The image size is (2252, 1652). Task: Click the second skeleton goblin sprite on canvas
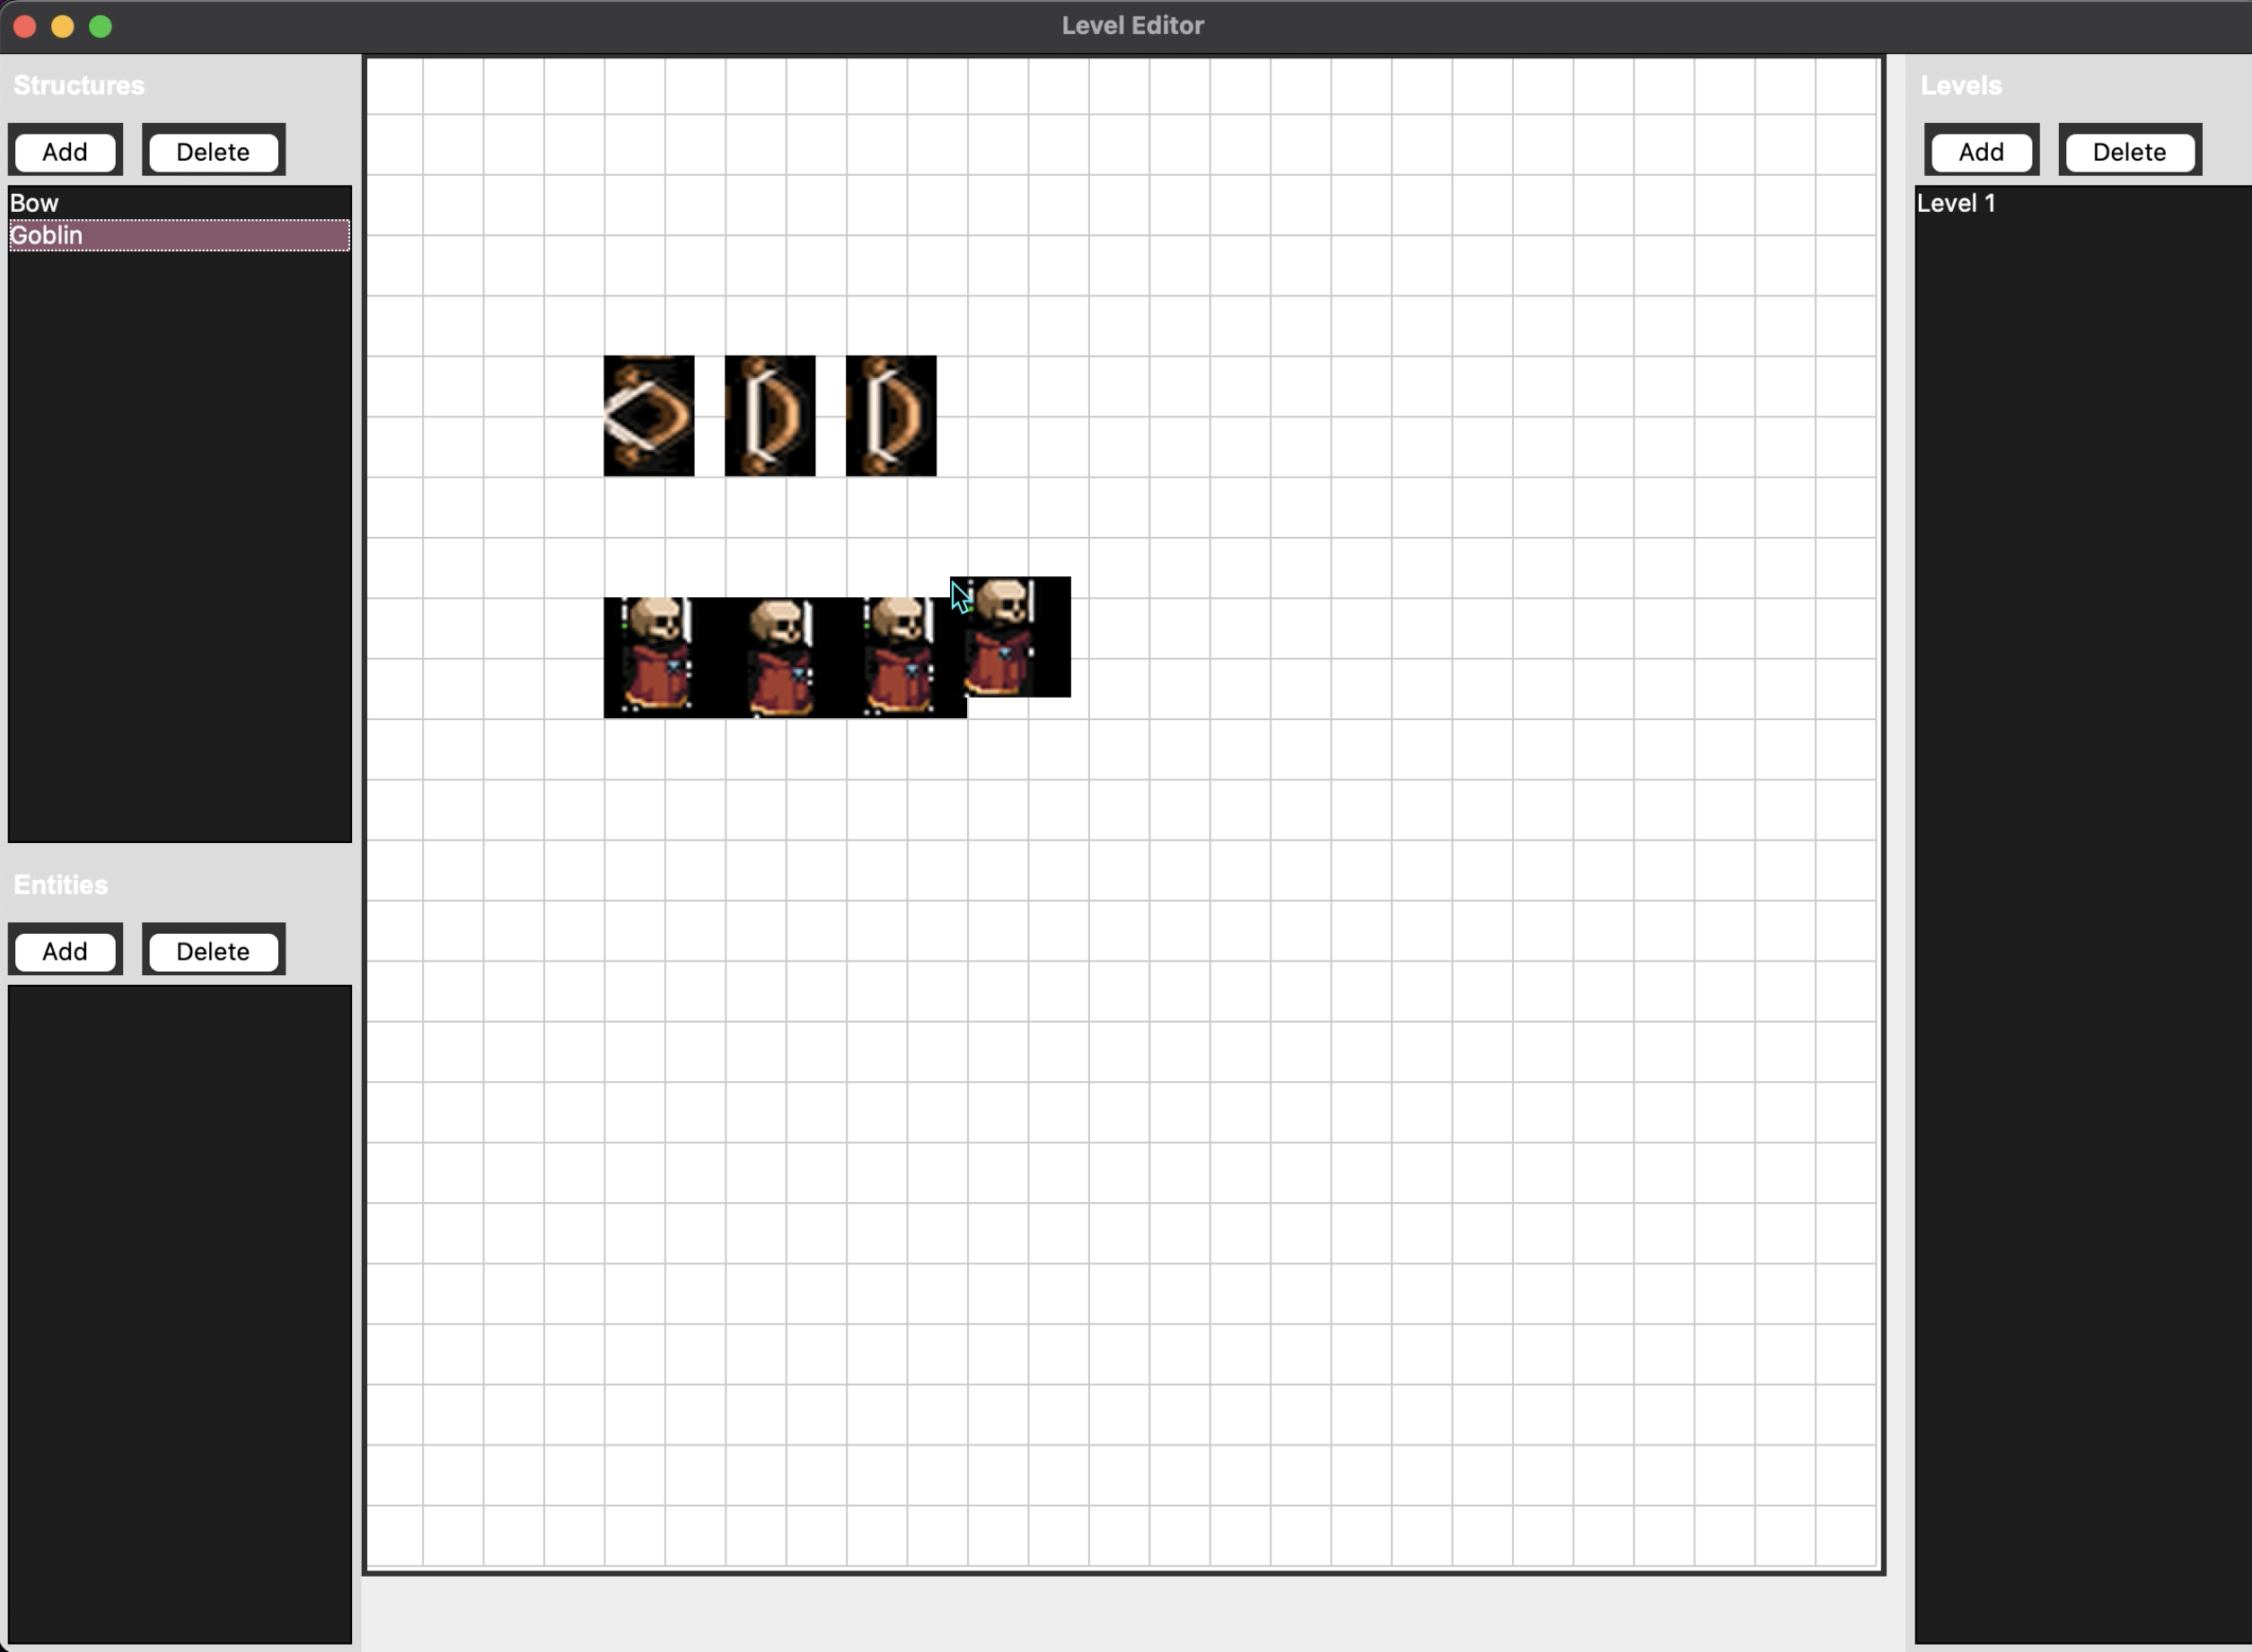(x=783, y=655)
